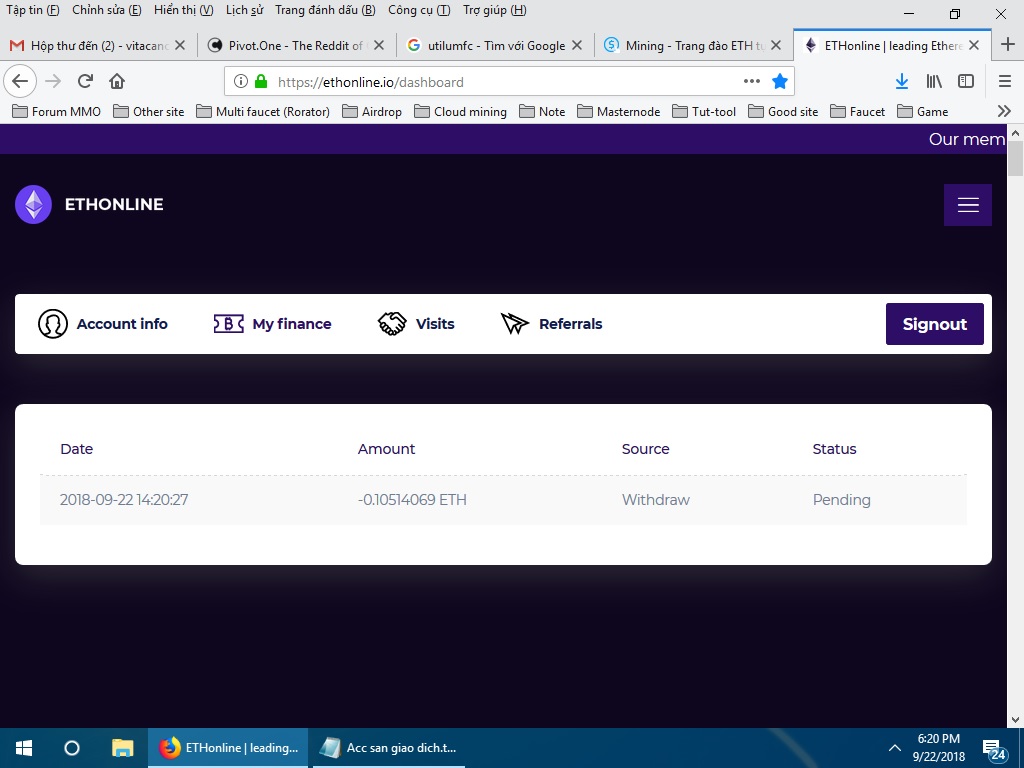
Task: Close the Gmail inbox tab
Action: (180, 45)
